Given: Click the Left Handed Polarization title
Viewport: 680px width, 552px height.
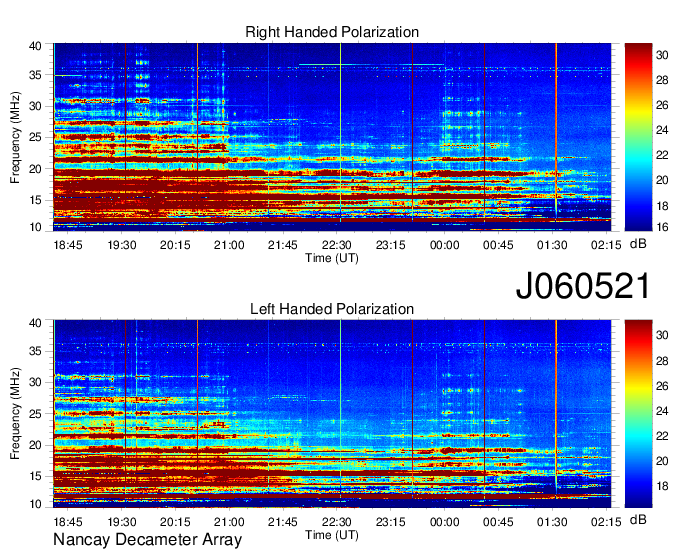Looking at the screenshot, I should tap(332, 309).
